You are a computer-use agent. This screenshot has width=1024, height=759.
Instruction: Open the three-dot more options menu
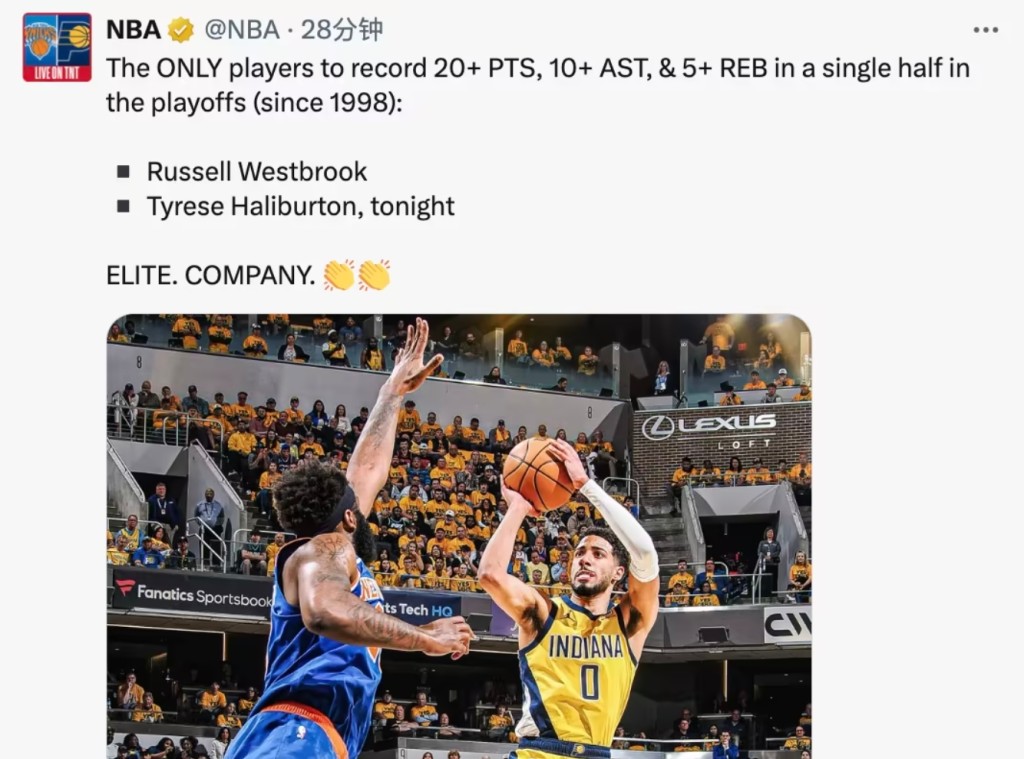[985, 30]
